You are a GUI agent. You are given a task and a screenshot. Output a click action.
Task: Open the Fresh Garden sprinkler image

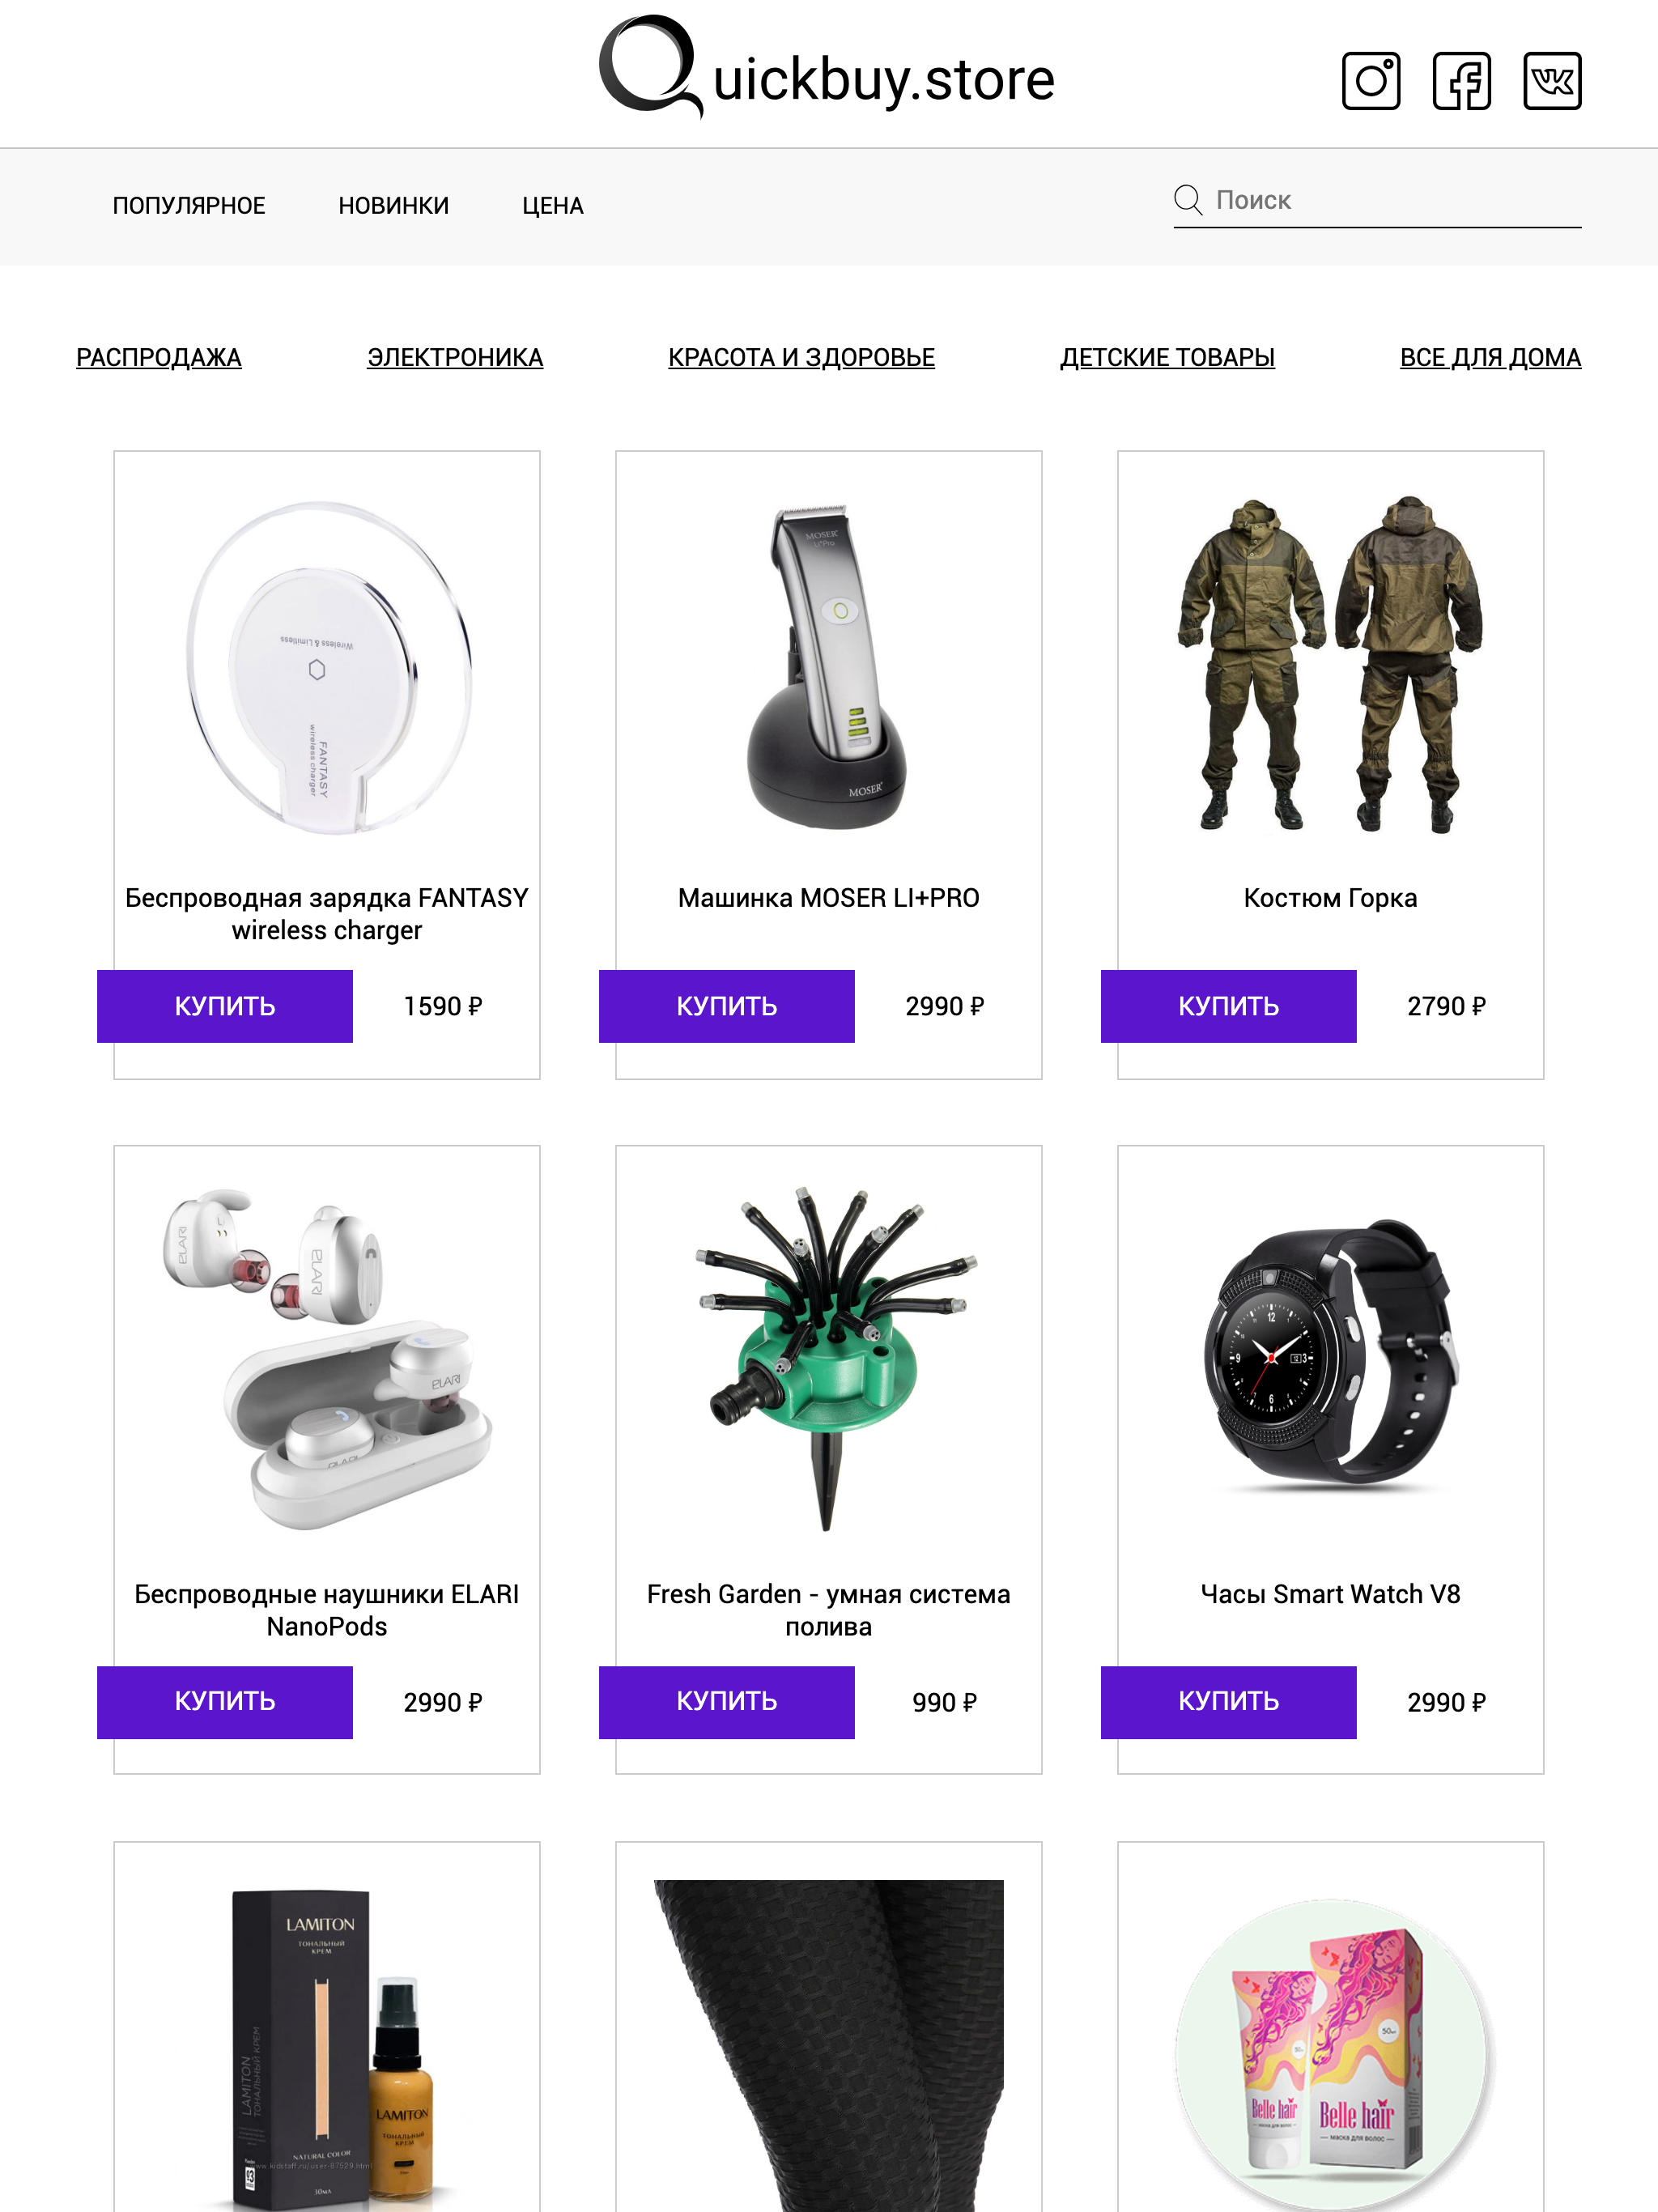click(829, 1358)
